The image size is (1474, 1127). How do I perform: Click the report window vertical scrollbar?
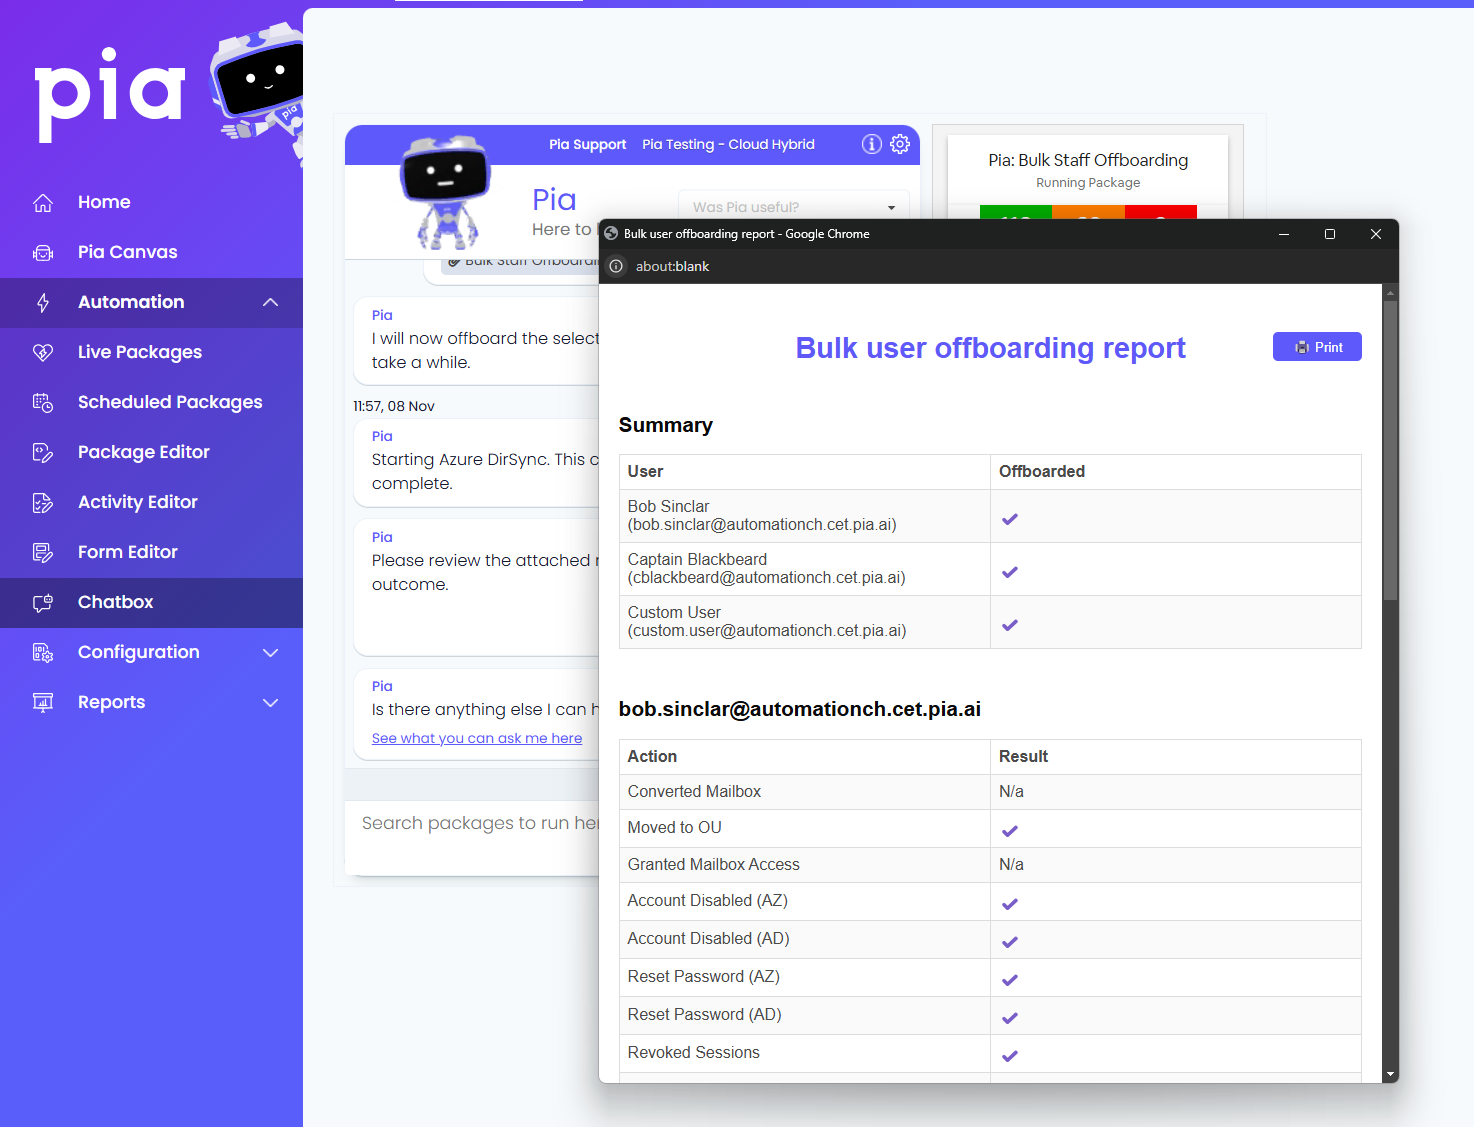point(1390,450)
